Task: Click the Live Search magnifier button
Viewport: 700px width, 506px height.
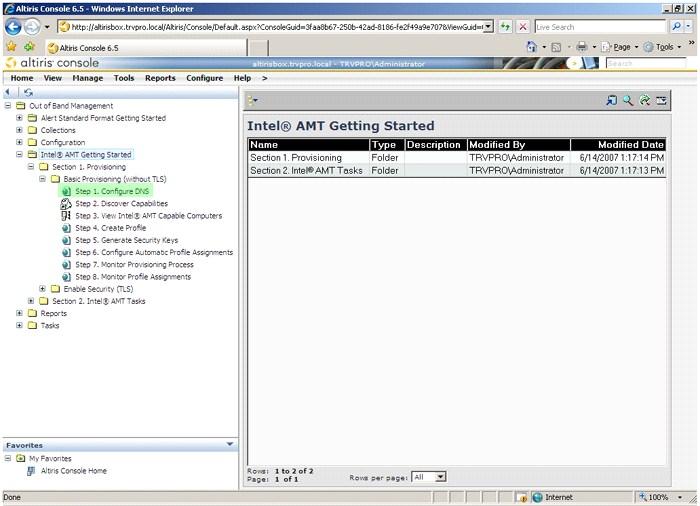Action: click(676, 27)
